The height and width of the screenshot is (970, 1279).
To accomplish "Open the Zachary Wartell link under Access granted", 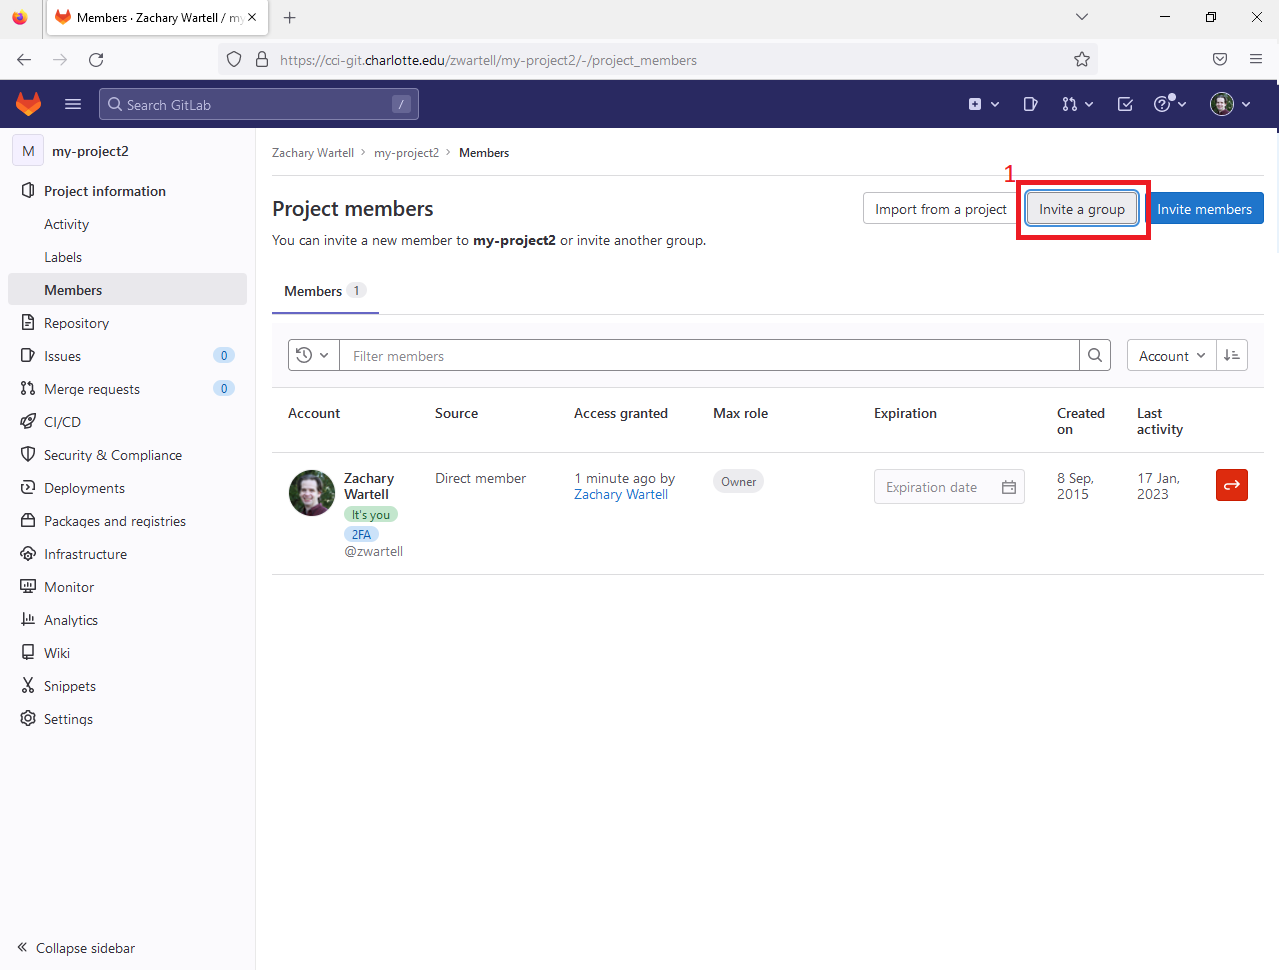I will coord(620,494).
